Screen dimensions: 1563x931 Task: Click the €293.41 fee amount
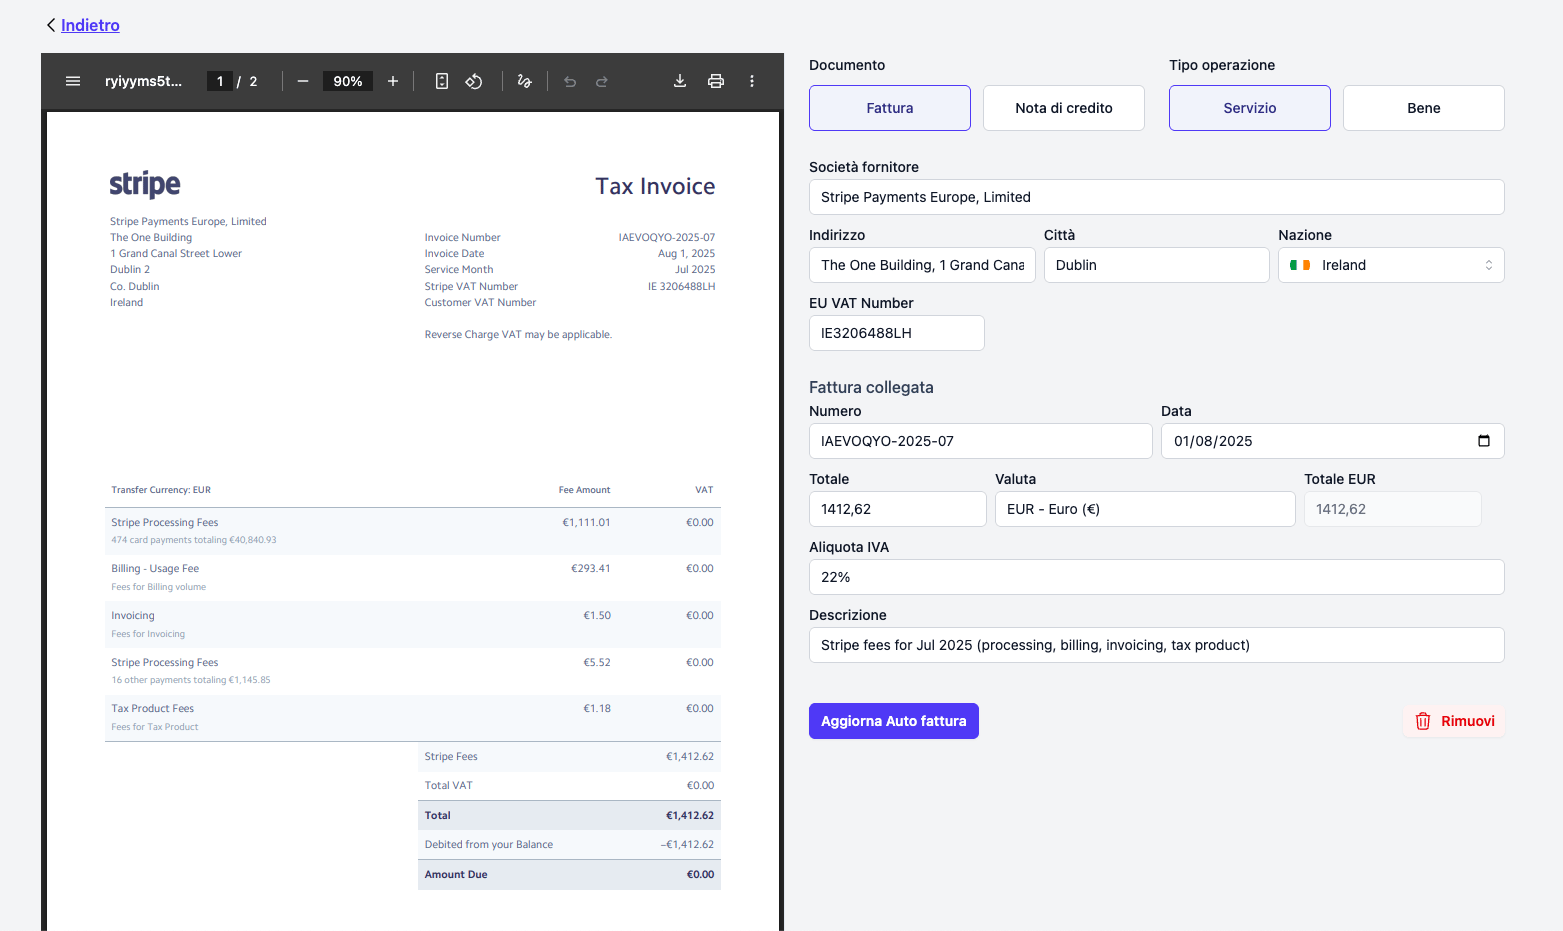tap(591, 569)
